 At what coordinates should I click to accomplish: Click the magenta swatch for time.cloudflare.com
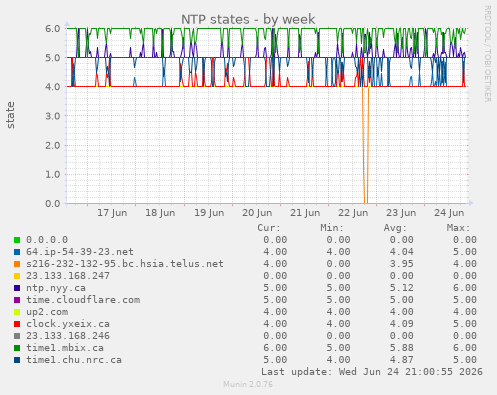[17, 300]
